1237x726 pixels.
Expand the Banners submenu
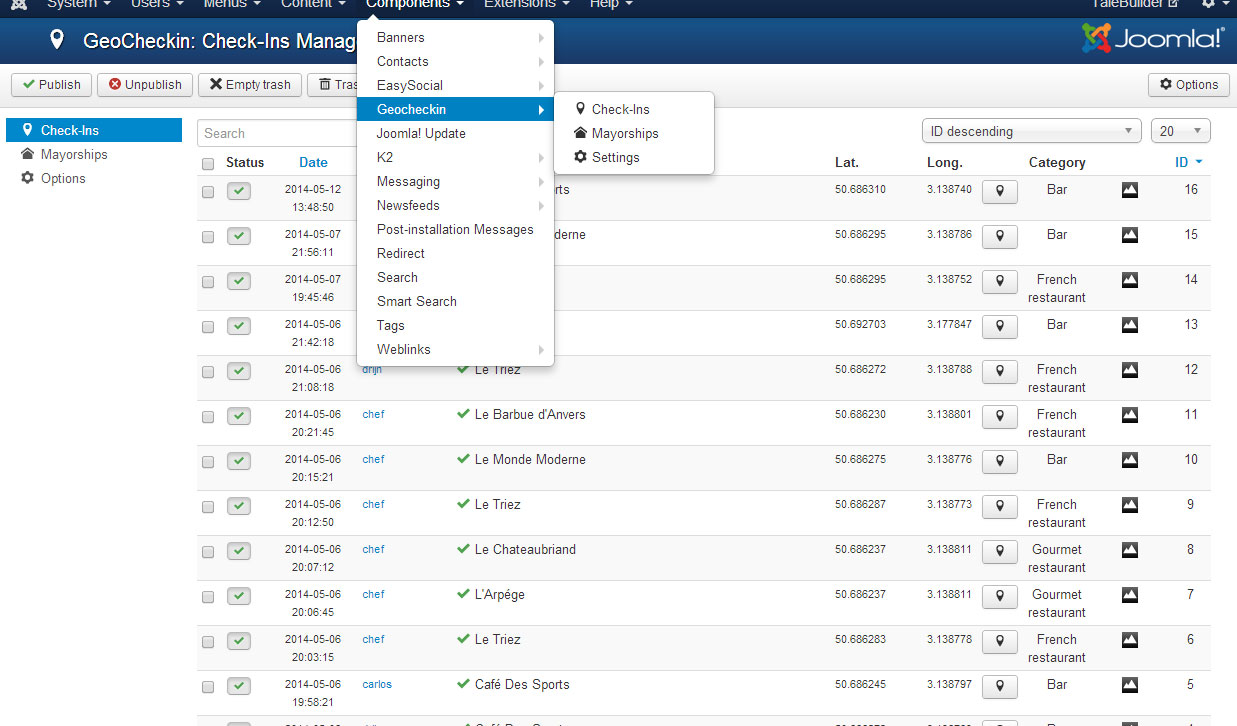(x=455, y=38)
